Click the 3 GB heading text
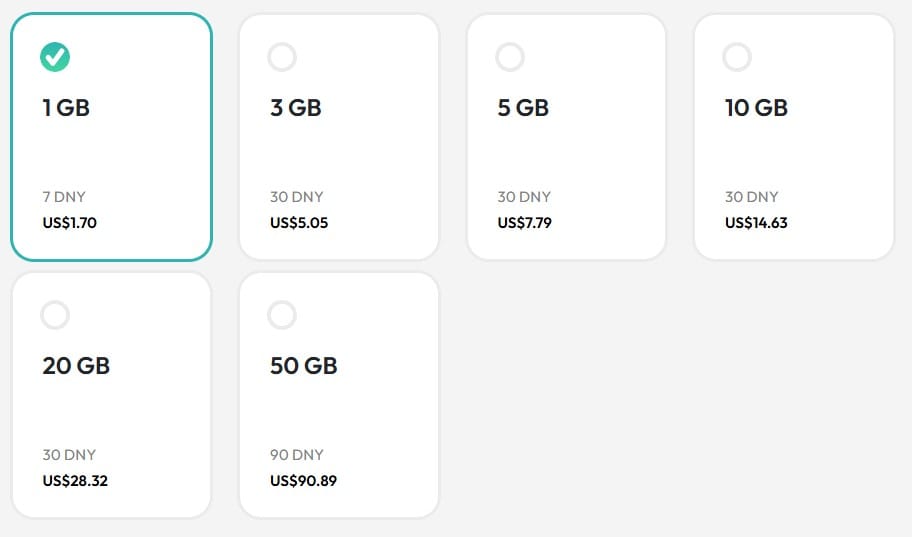The width and height of the screenshot is (912, 537). tap(295, 108)
